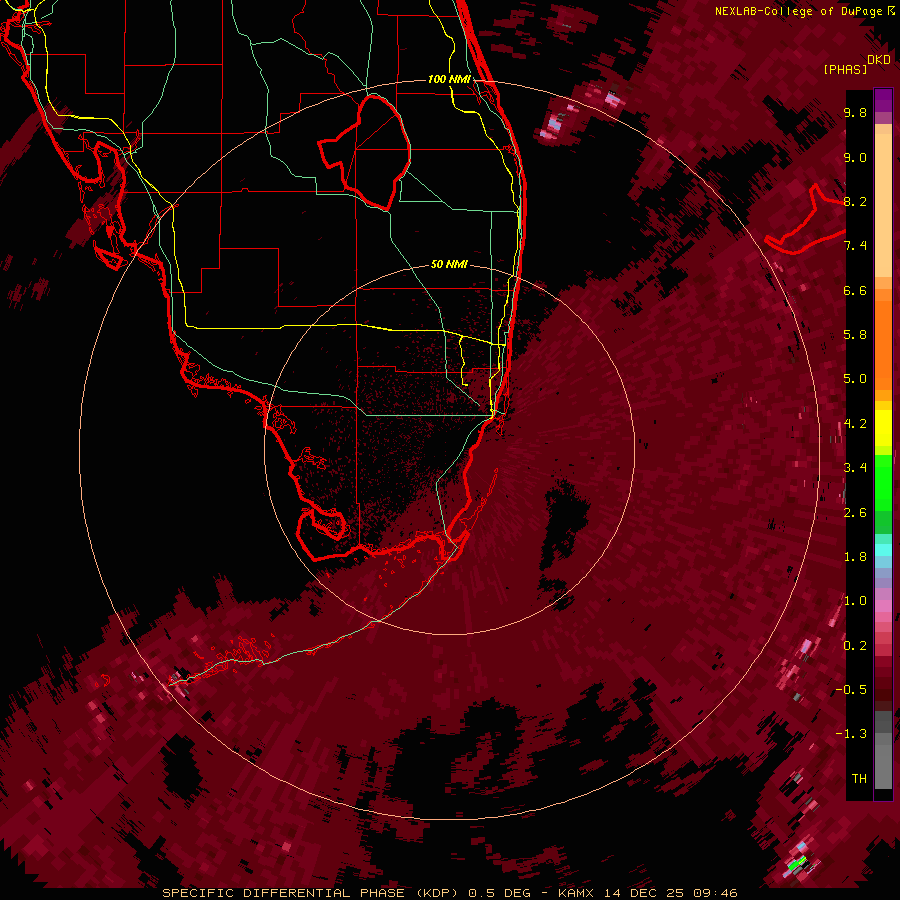Image resolution: width=900 pixels, height=900 pixels.
Task: Click the 100 NMI range ring label
Action: pyautogui.click(x=449, y=79)
